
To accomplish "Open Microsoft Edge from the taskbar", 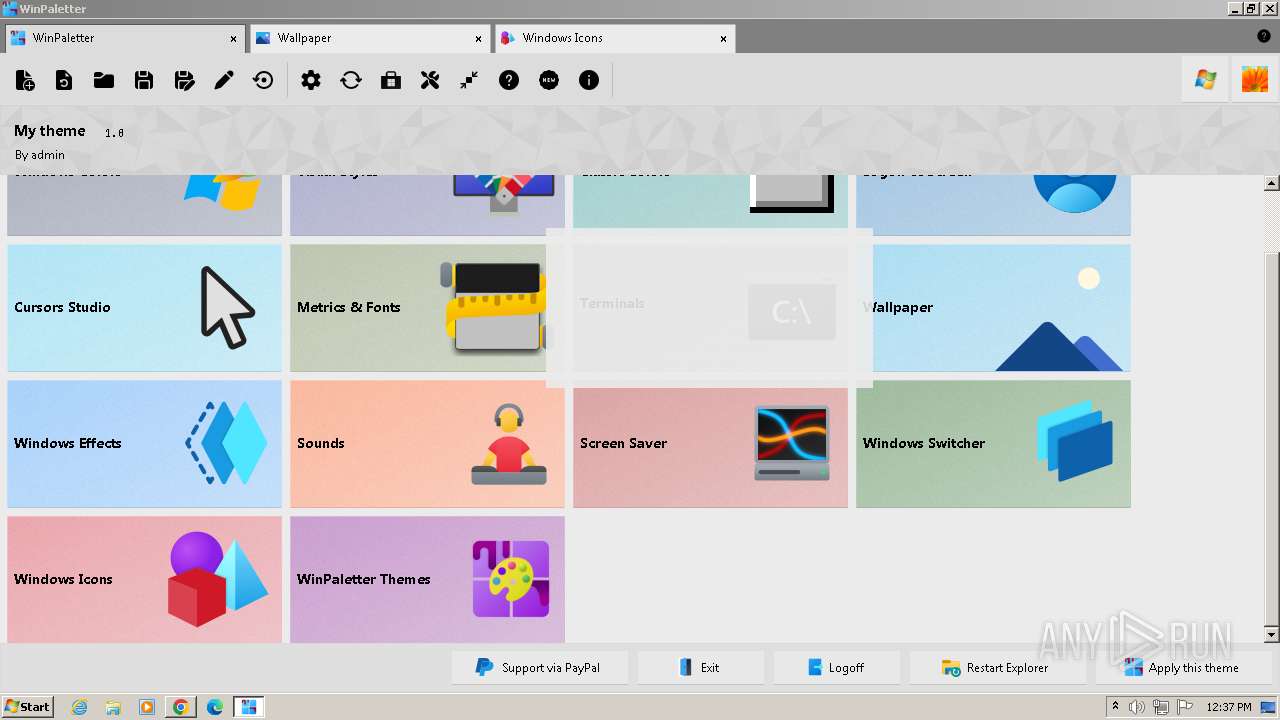I will tap(215, 707).
